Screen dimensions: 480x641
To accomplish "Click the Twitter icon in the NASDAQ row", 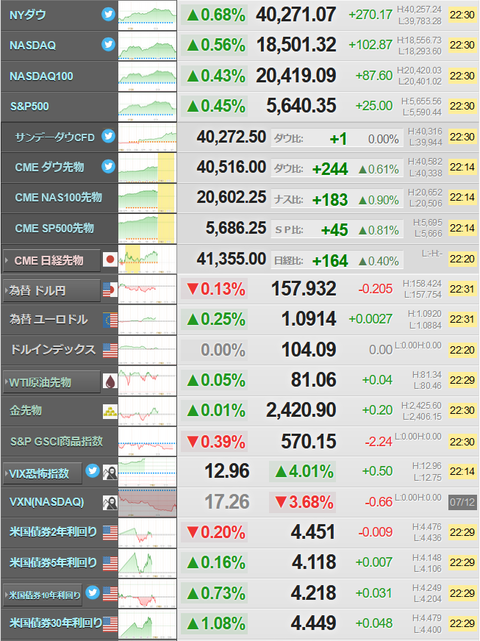I will point(108,44).
